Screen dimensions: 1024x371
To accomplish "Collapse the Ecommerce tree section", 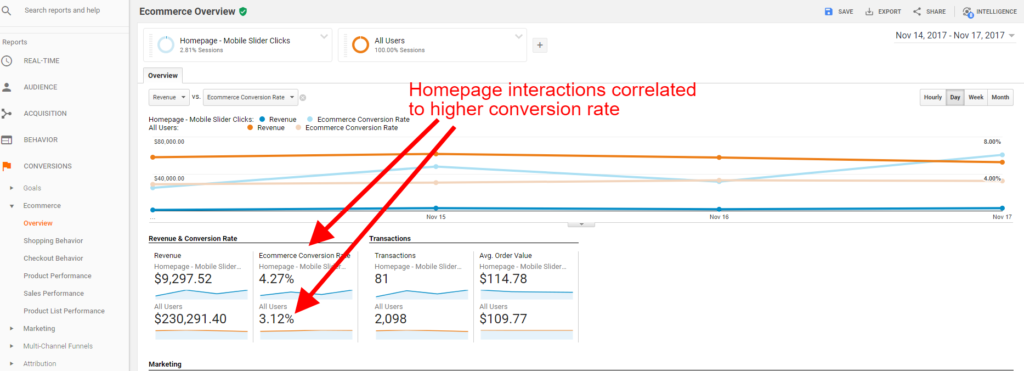I will pyautogui.click(x=11, y=206).
